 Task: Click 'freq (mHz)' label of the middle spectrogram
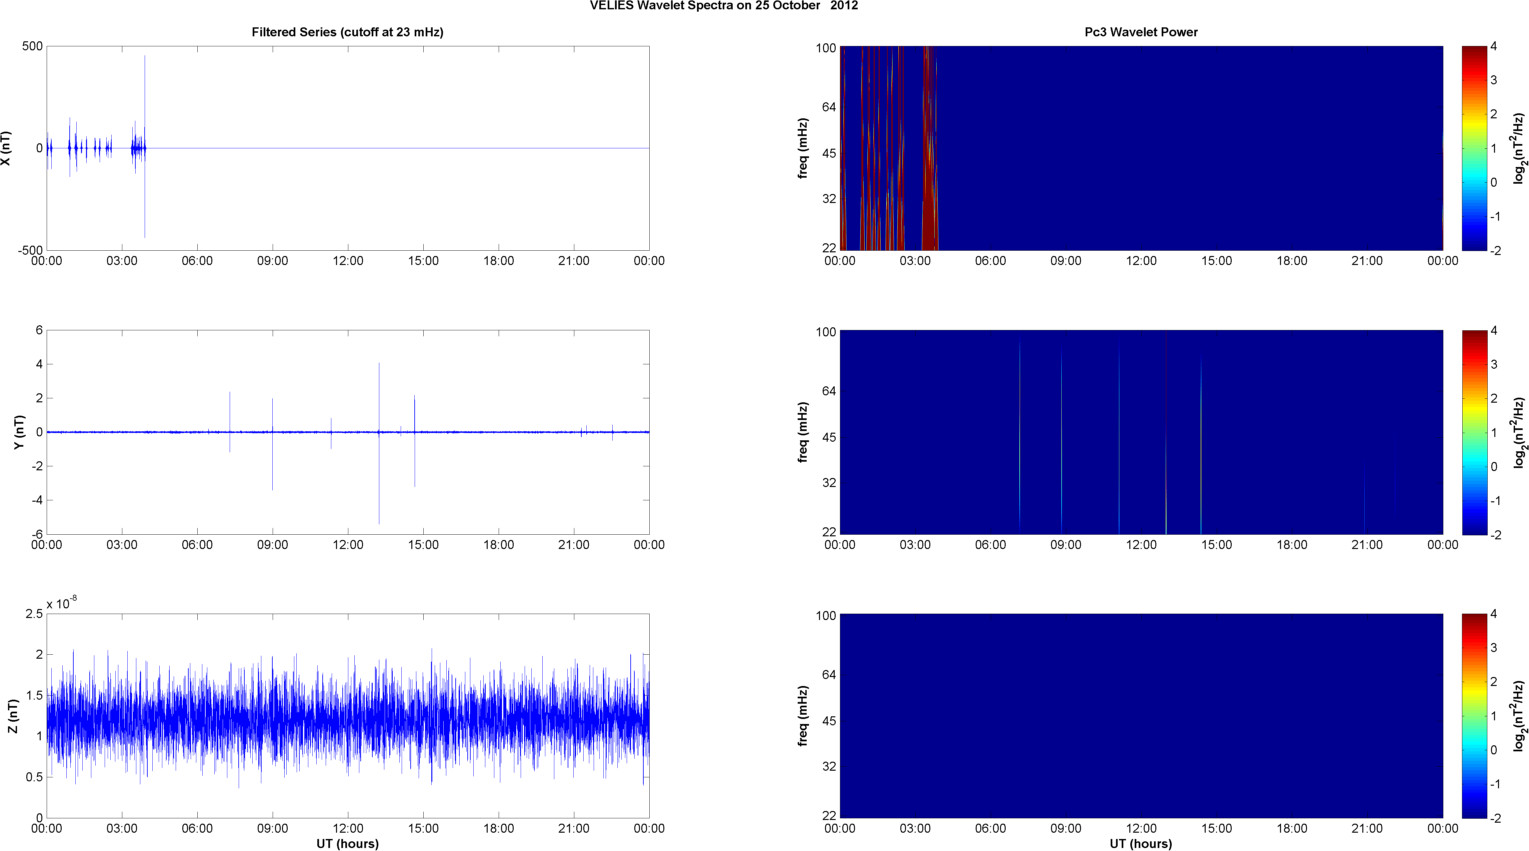pos(803,432)
